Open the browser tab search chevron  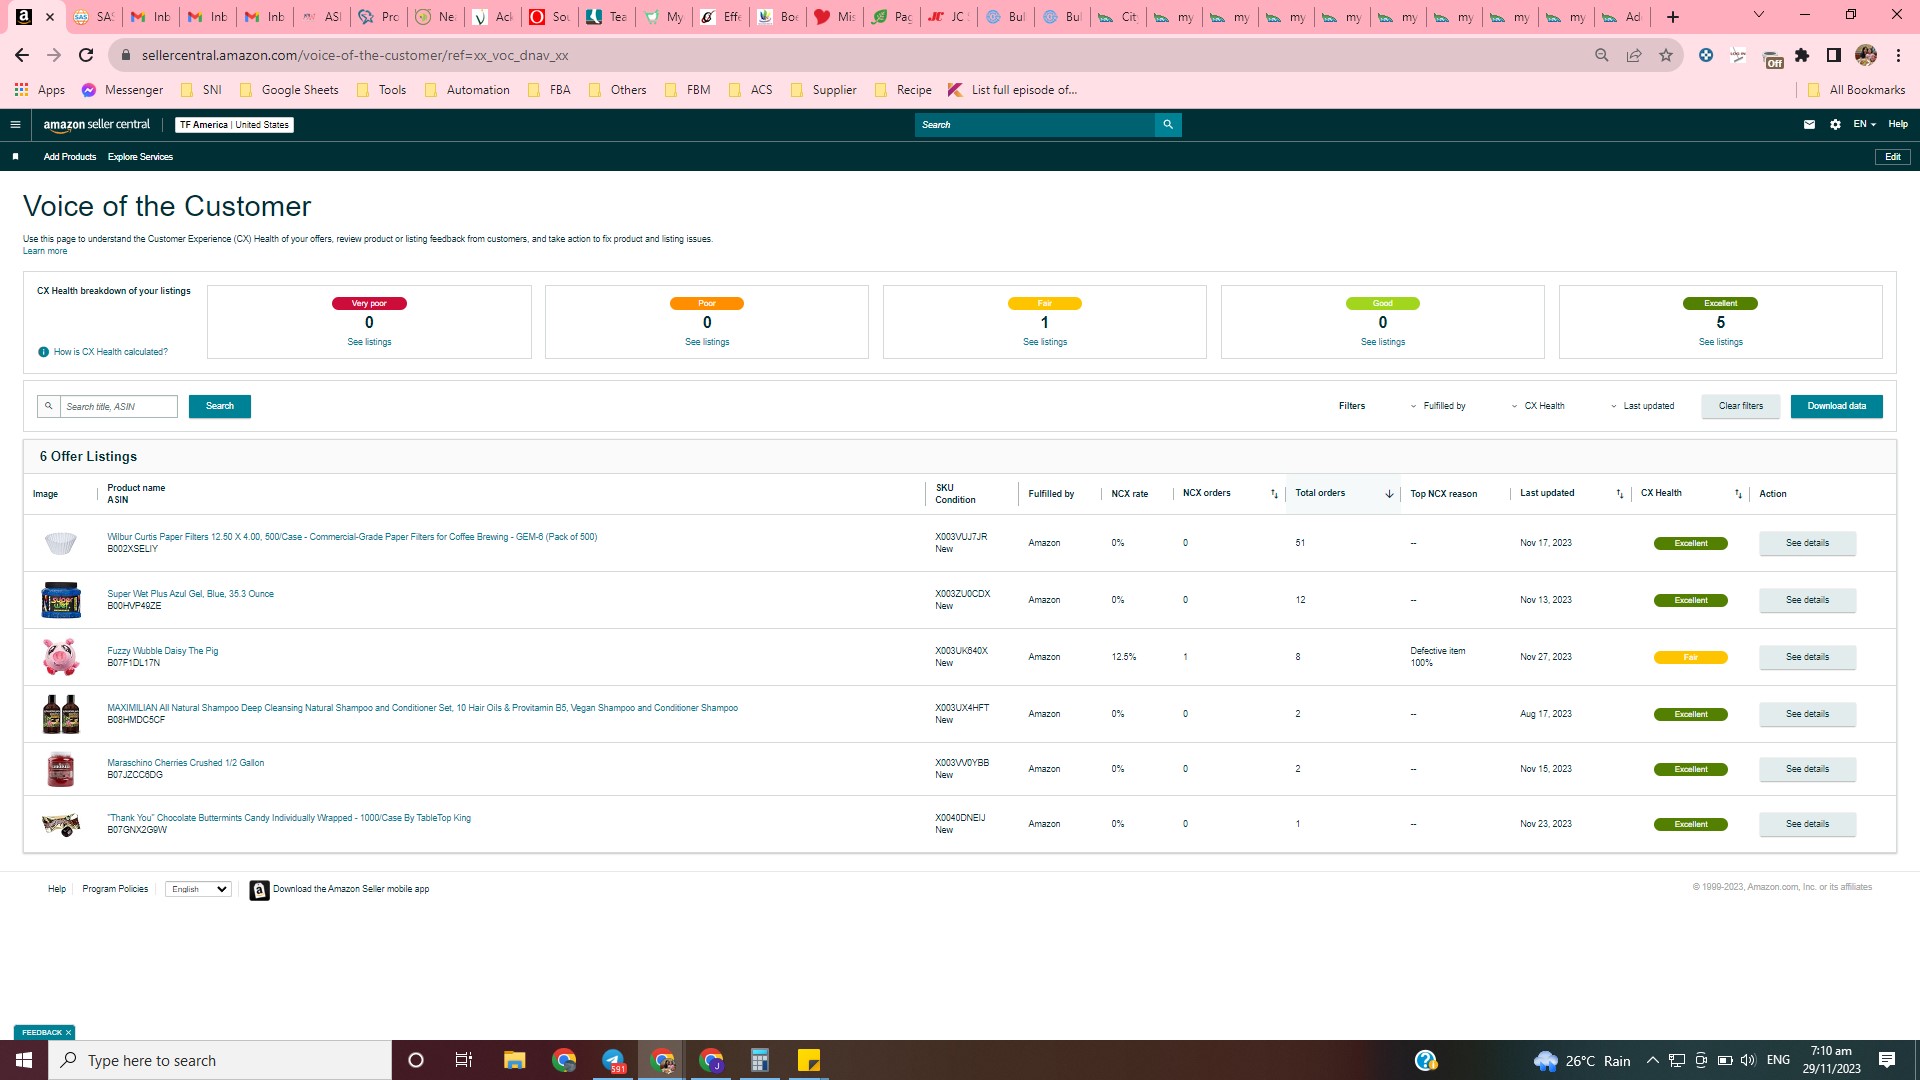point(1759,15)
